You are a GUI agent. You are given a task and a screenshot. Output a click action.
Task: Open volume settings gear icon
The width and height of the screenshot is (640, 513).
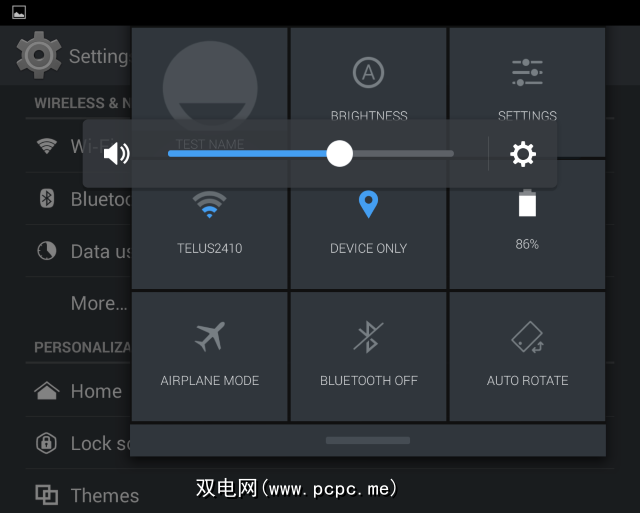[523, 154]
